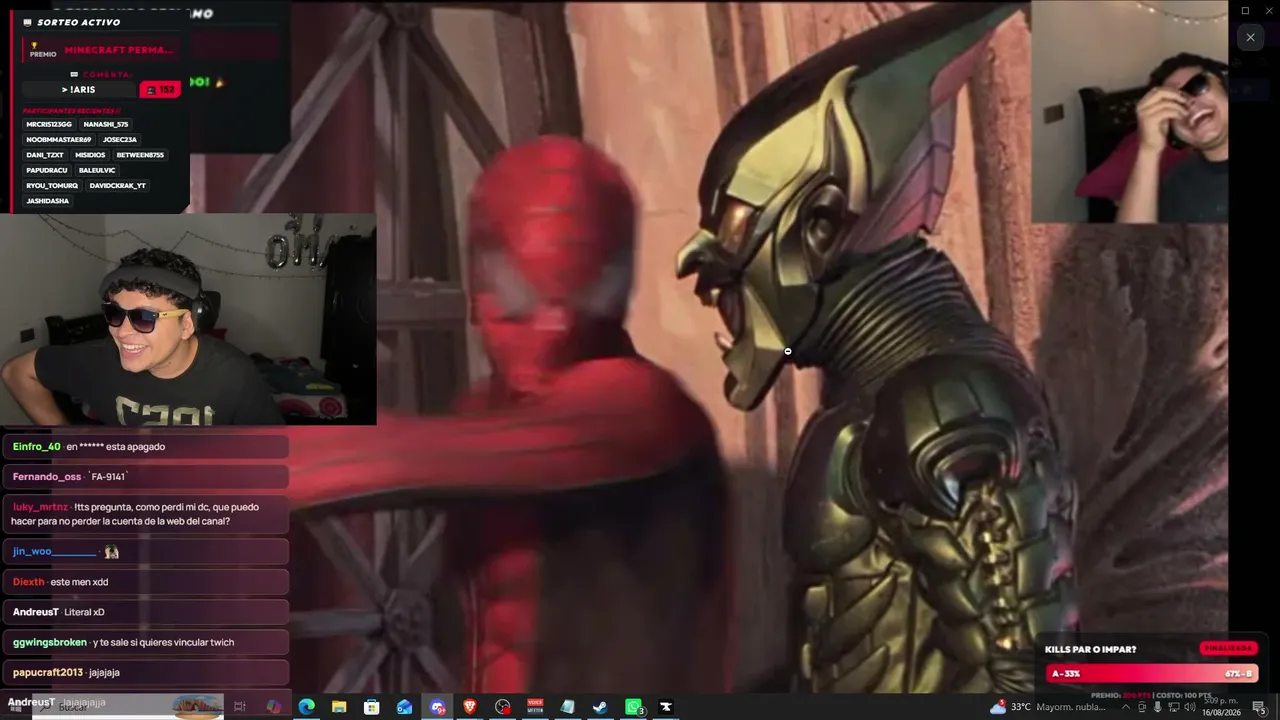Viewport: 1280px width, 720px height.
Task: Click the laughing webcam feed at top right
Action: coord(1129,112)
